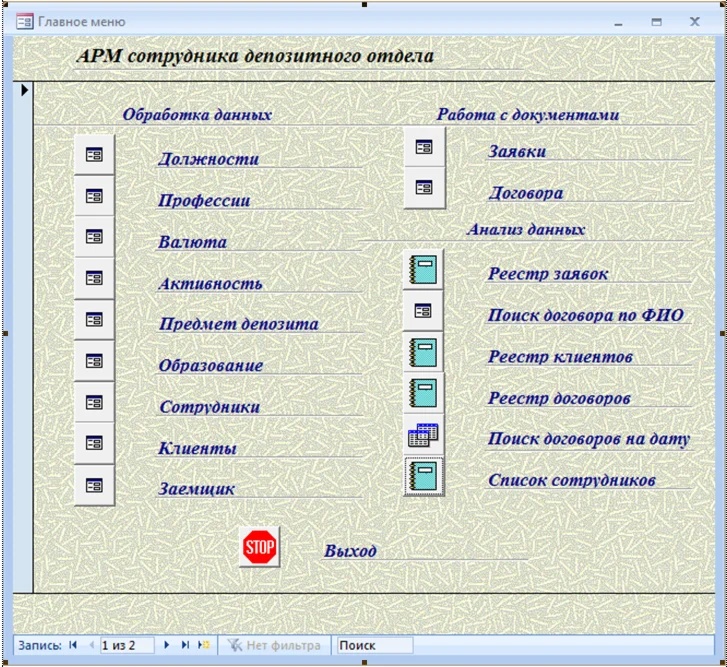
Task: Click the Реестр заявок label
Action: click(x=548, y=274)
